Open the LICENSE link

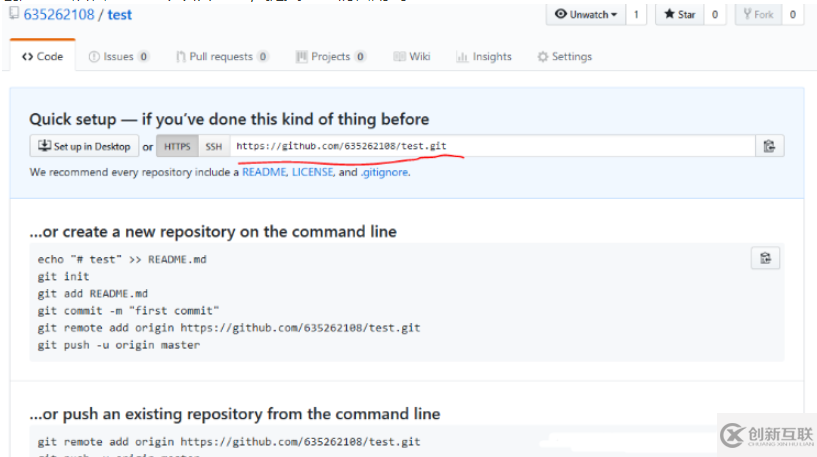312,172
